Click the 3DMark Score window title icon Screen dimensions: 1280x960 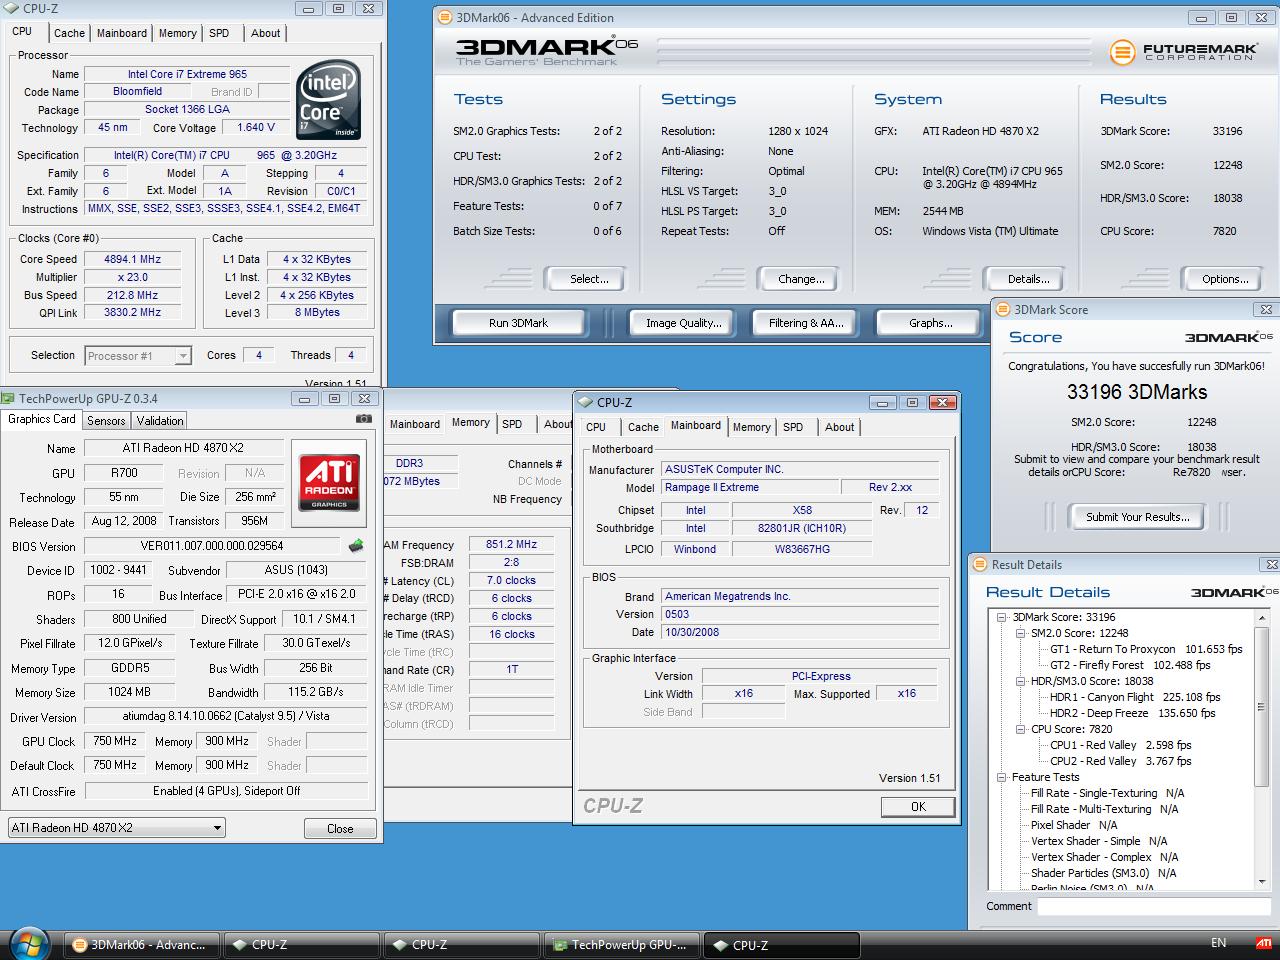(1003, 310)
